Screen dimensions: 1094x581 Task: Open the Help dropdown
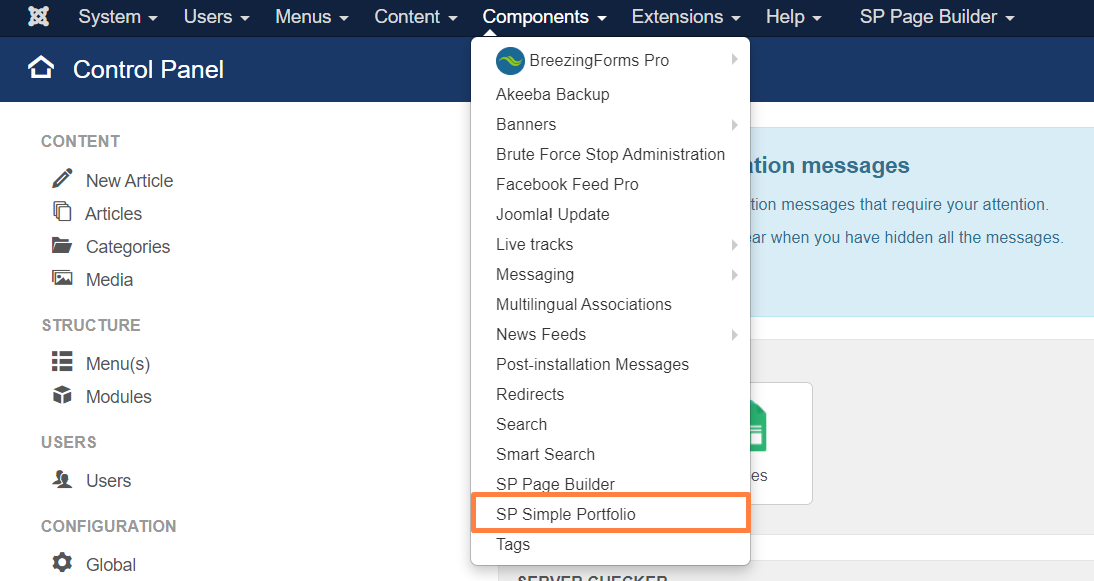tap(793, 17)
